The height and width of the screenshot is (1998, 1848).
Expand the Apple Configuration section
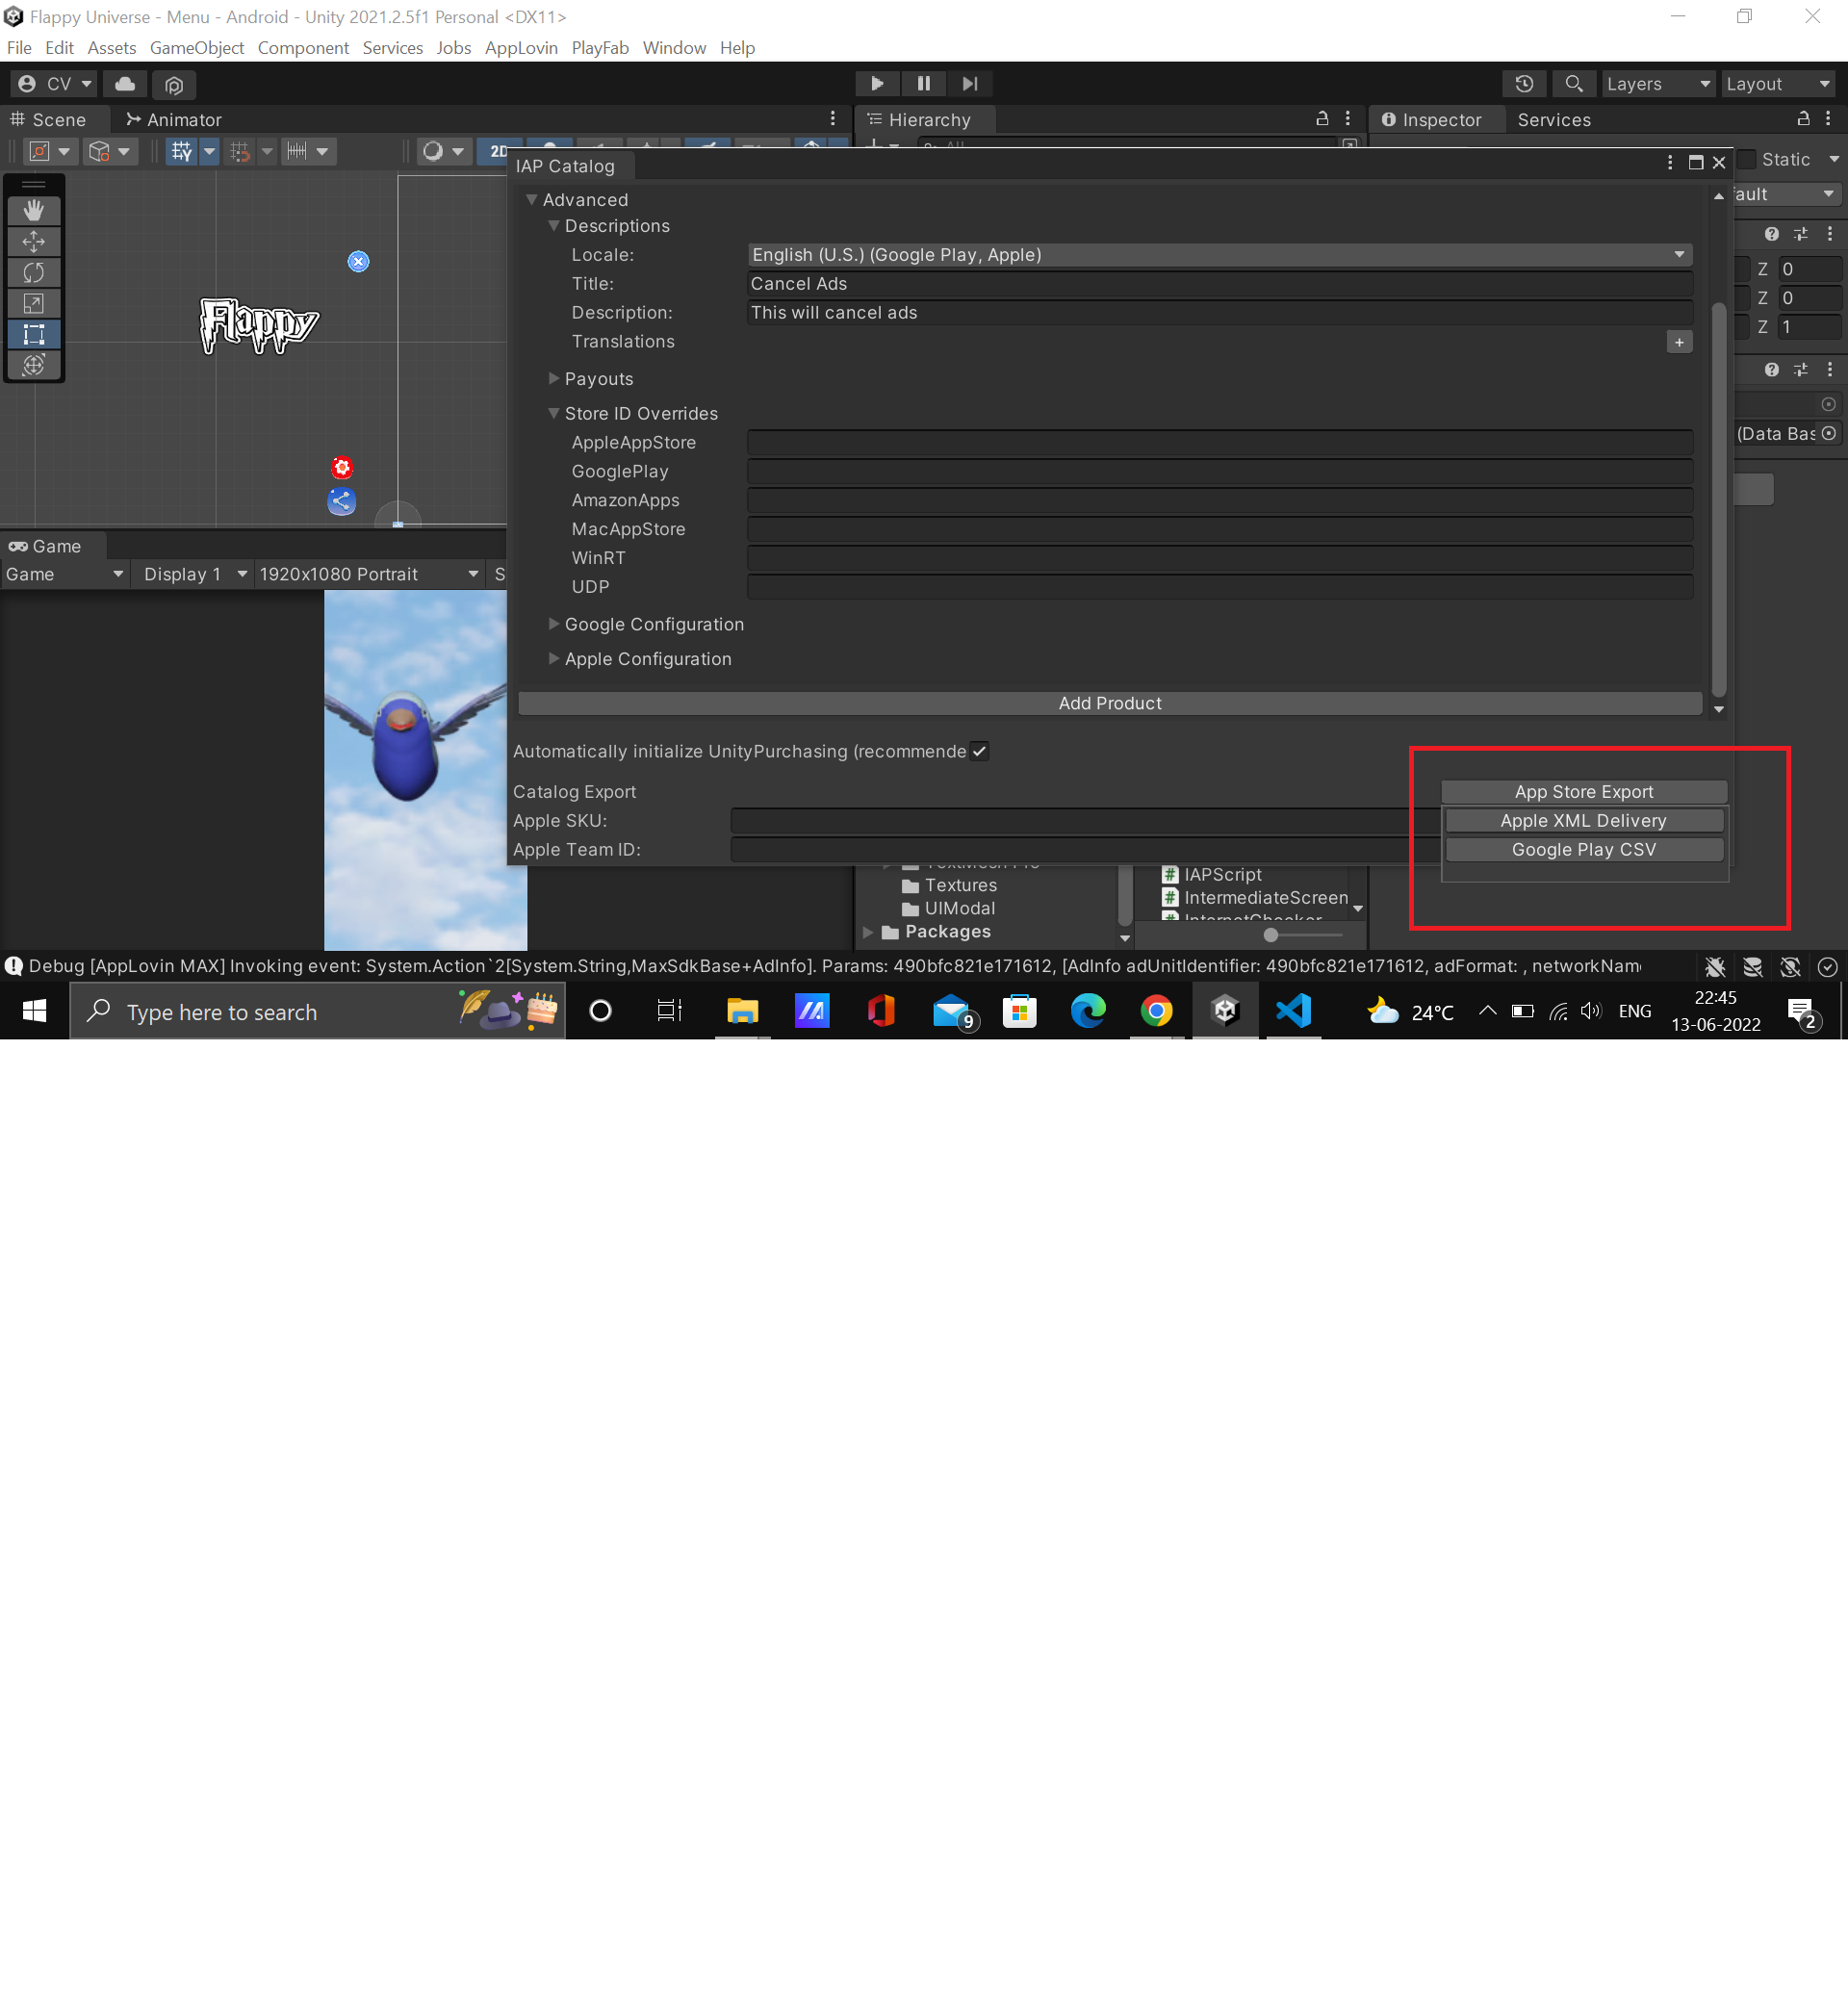pyautogui.click(x=553, y=659)
